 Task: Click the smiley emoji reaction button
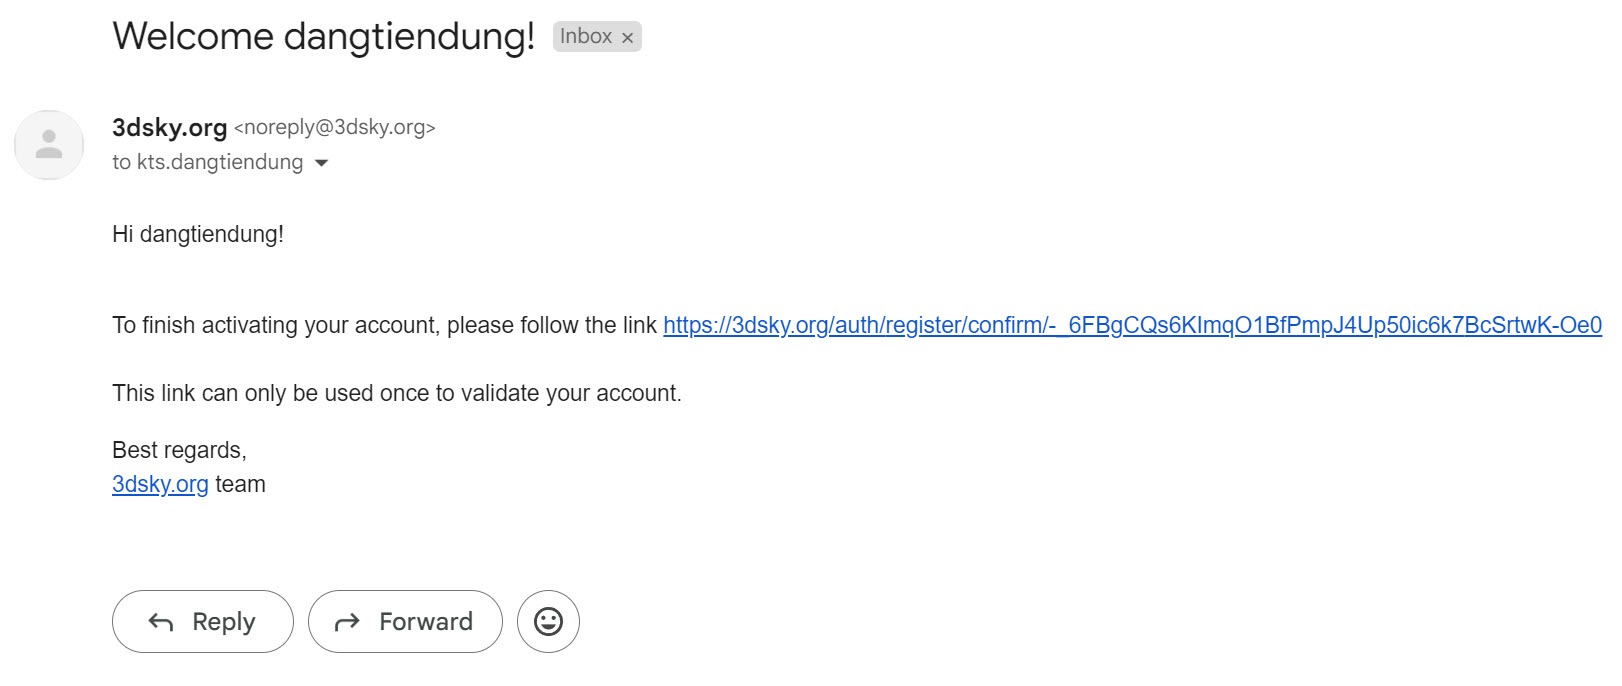[x=548, y=621]
